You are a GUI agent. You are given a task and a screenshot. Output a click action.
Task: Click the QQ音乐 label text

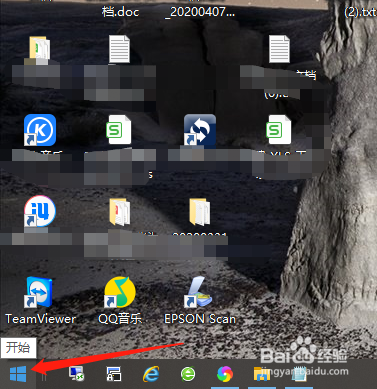pos(120,319)
